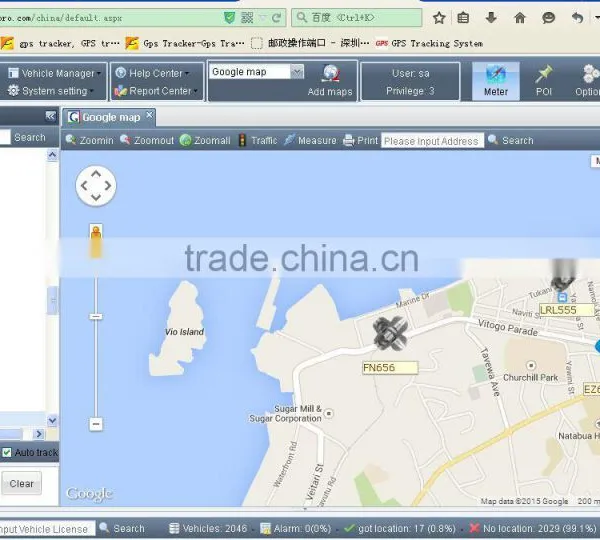The image size is (600, 540).
Task: Click the browser chat bubble icon
Action: coord(548,18)
